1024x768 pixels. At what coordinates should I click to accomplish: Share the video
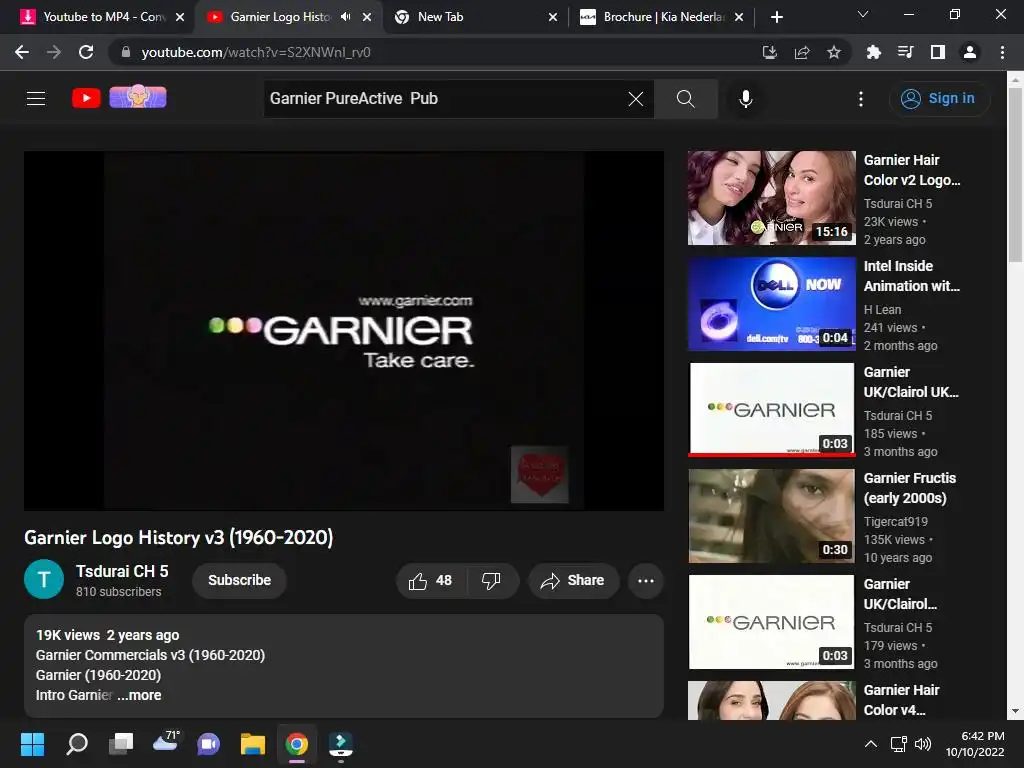coord(573,581)
